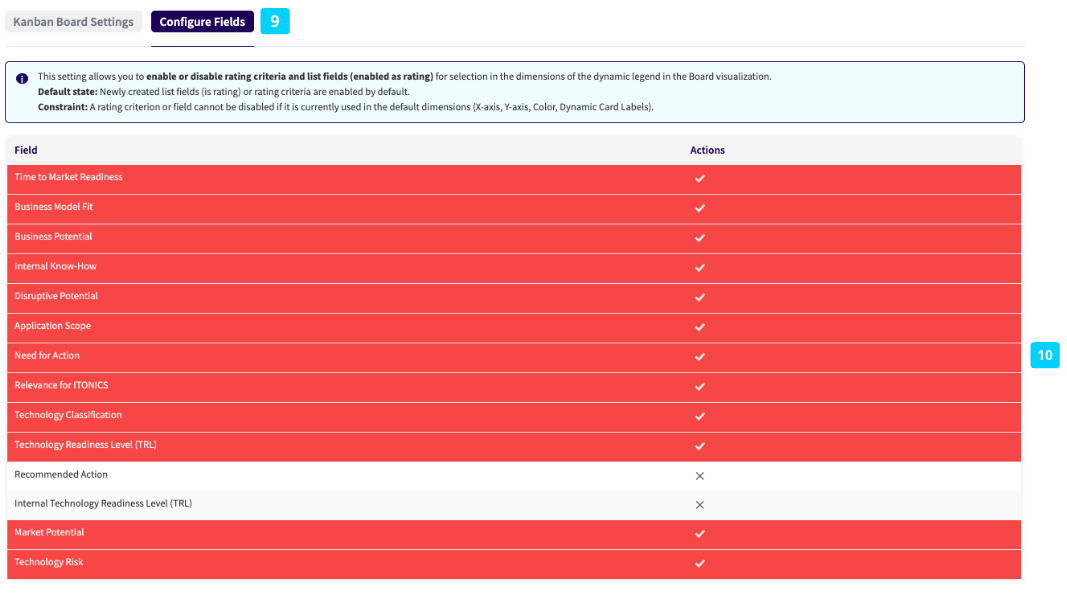The width and height of the screenshot is (1067, 596).
Task: Select the Recommended Action row label
Action: pos(61,475)
